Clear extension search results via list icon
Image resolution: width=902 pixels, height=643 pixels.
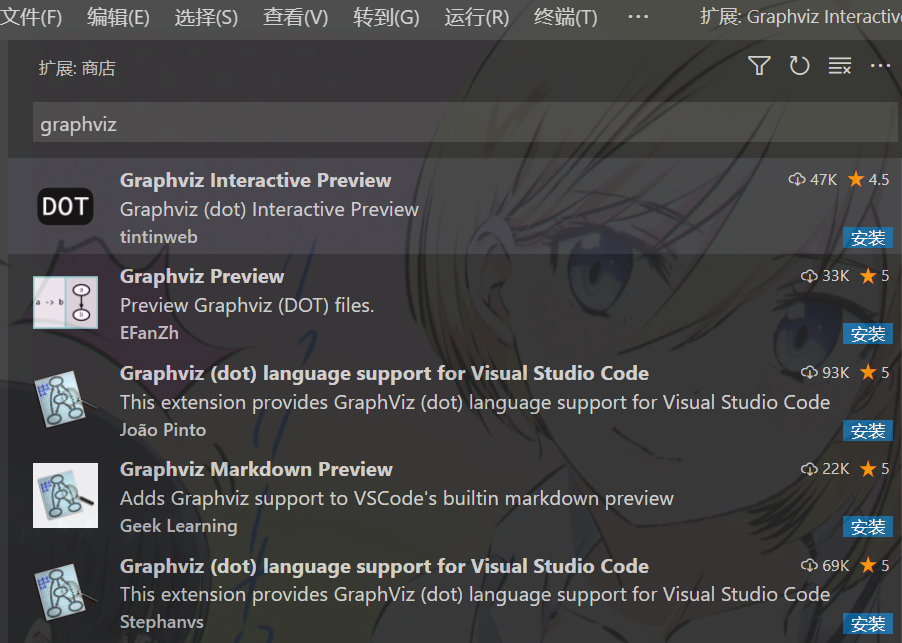[839, 65]
